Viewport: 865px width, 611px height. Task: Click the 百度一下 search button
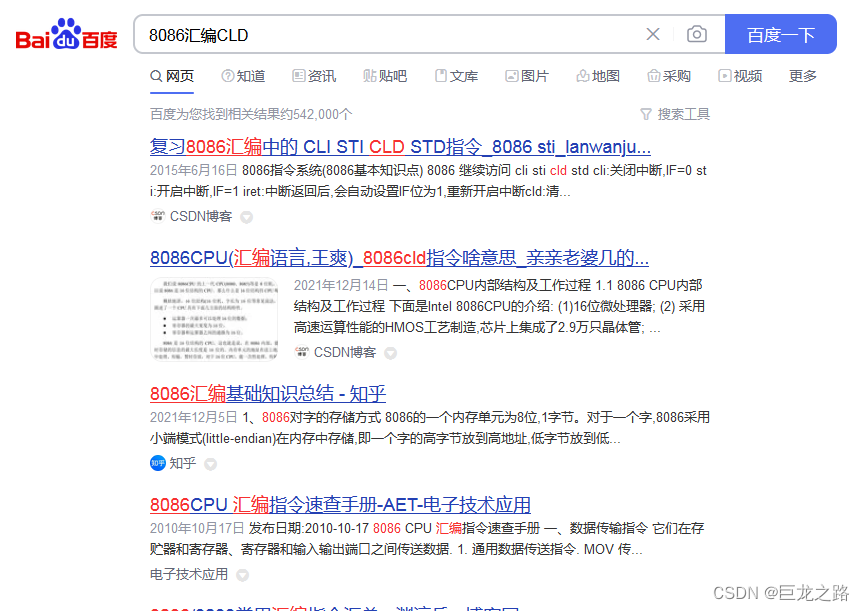click(781, 34)
